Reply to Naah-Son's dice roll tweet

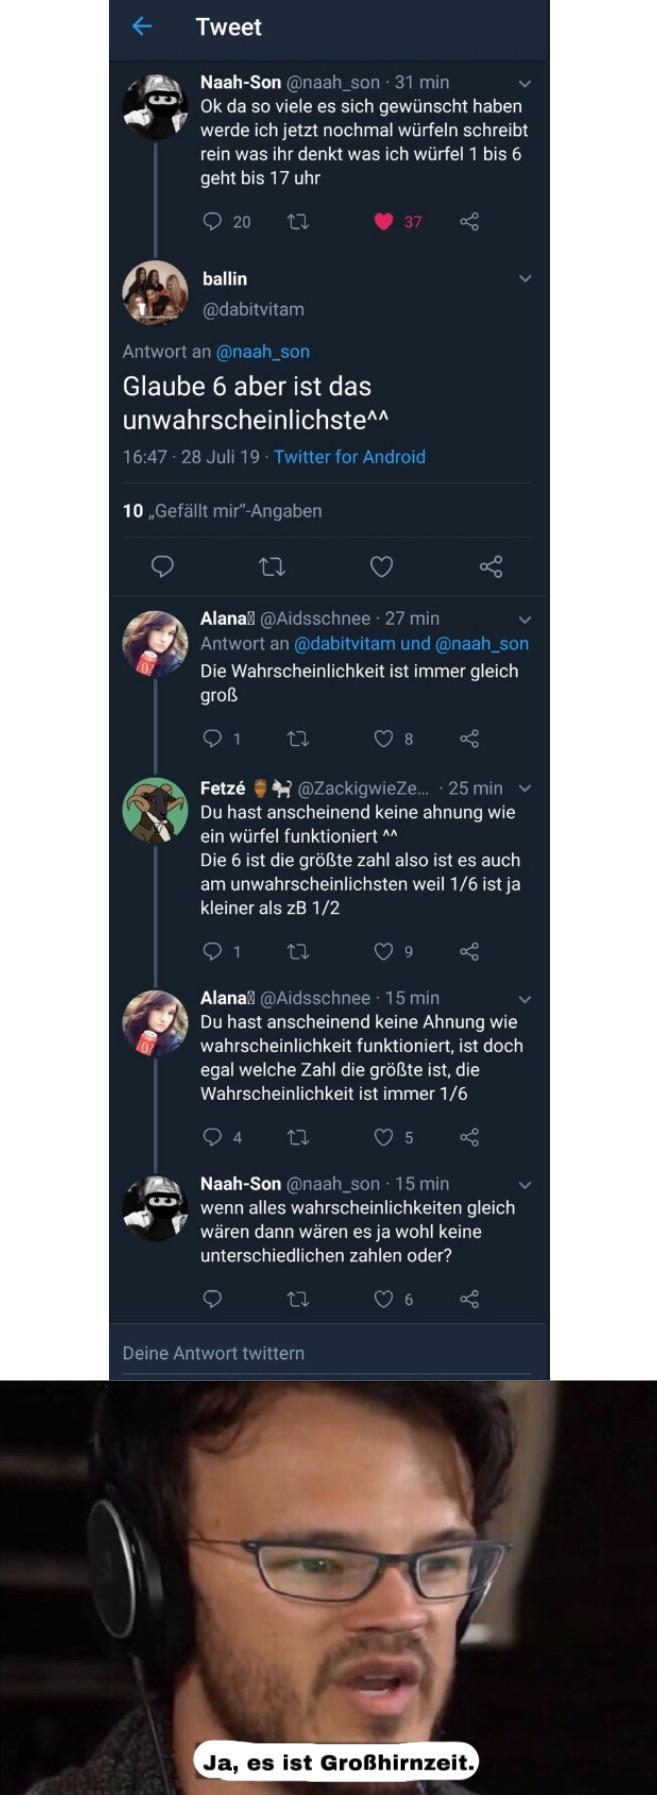click(212, 221)
